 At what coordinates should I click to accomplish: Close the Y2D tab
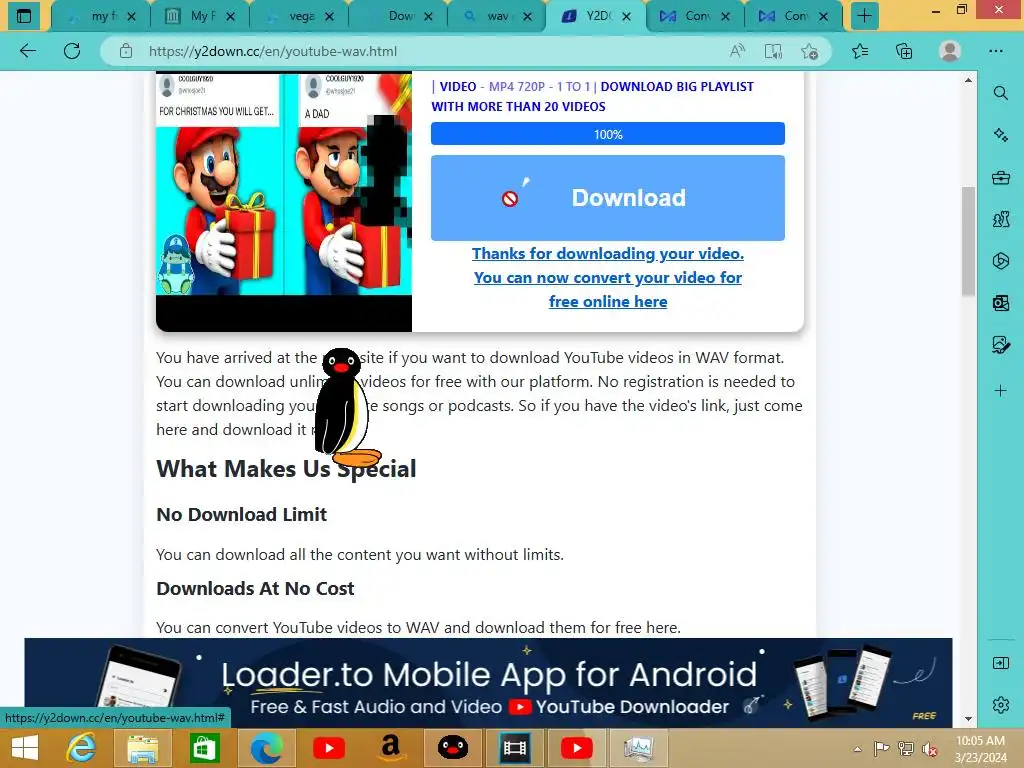coord(626,16)
